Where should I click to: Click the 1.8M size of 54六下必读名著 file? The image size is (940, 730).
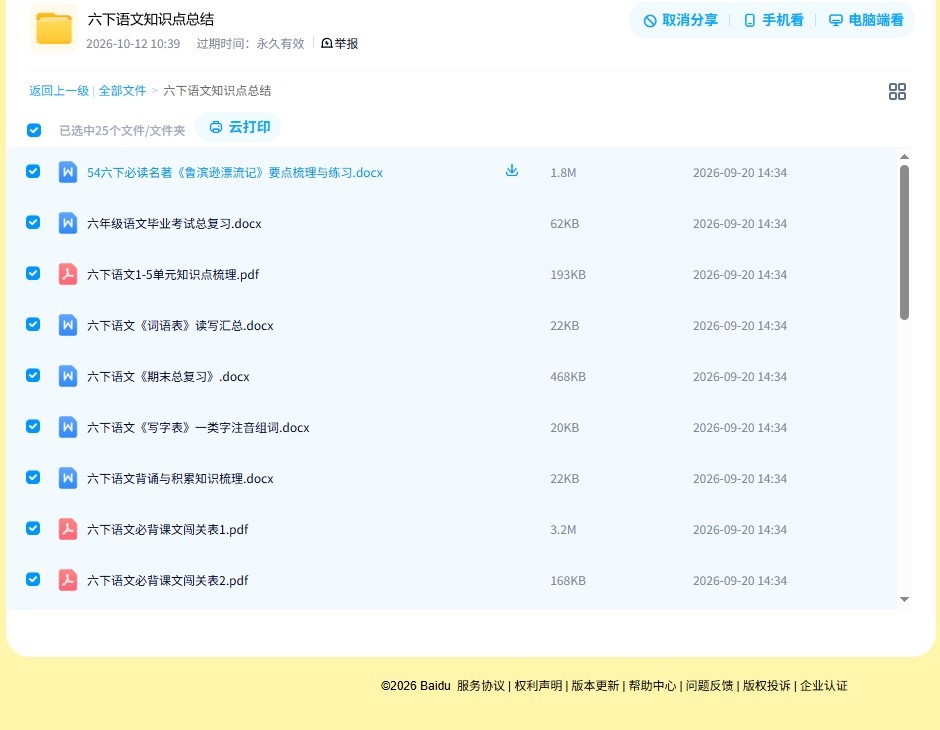[x=564, y=173]
